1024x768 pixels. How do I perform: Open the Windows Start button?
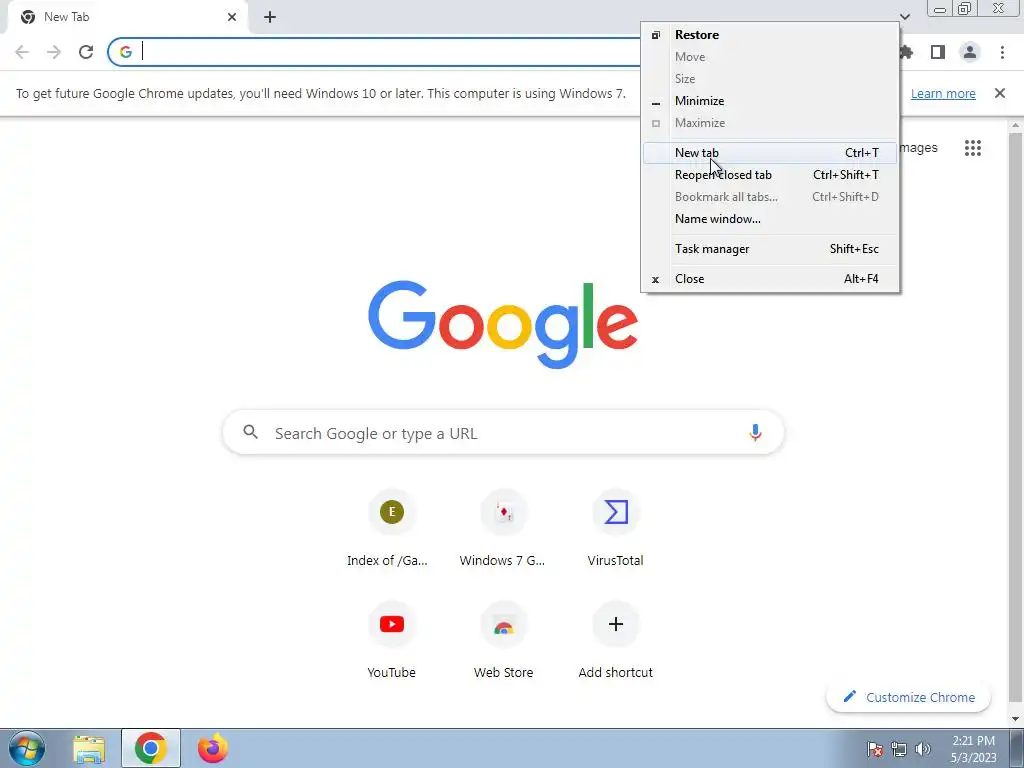pos(27,748)
